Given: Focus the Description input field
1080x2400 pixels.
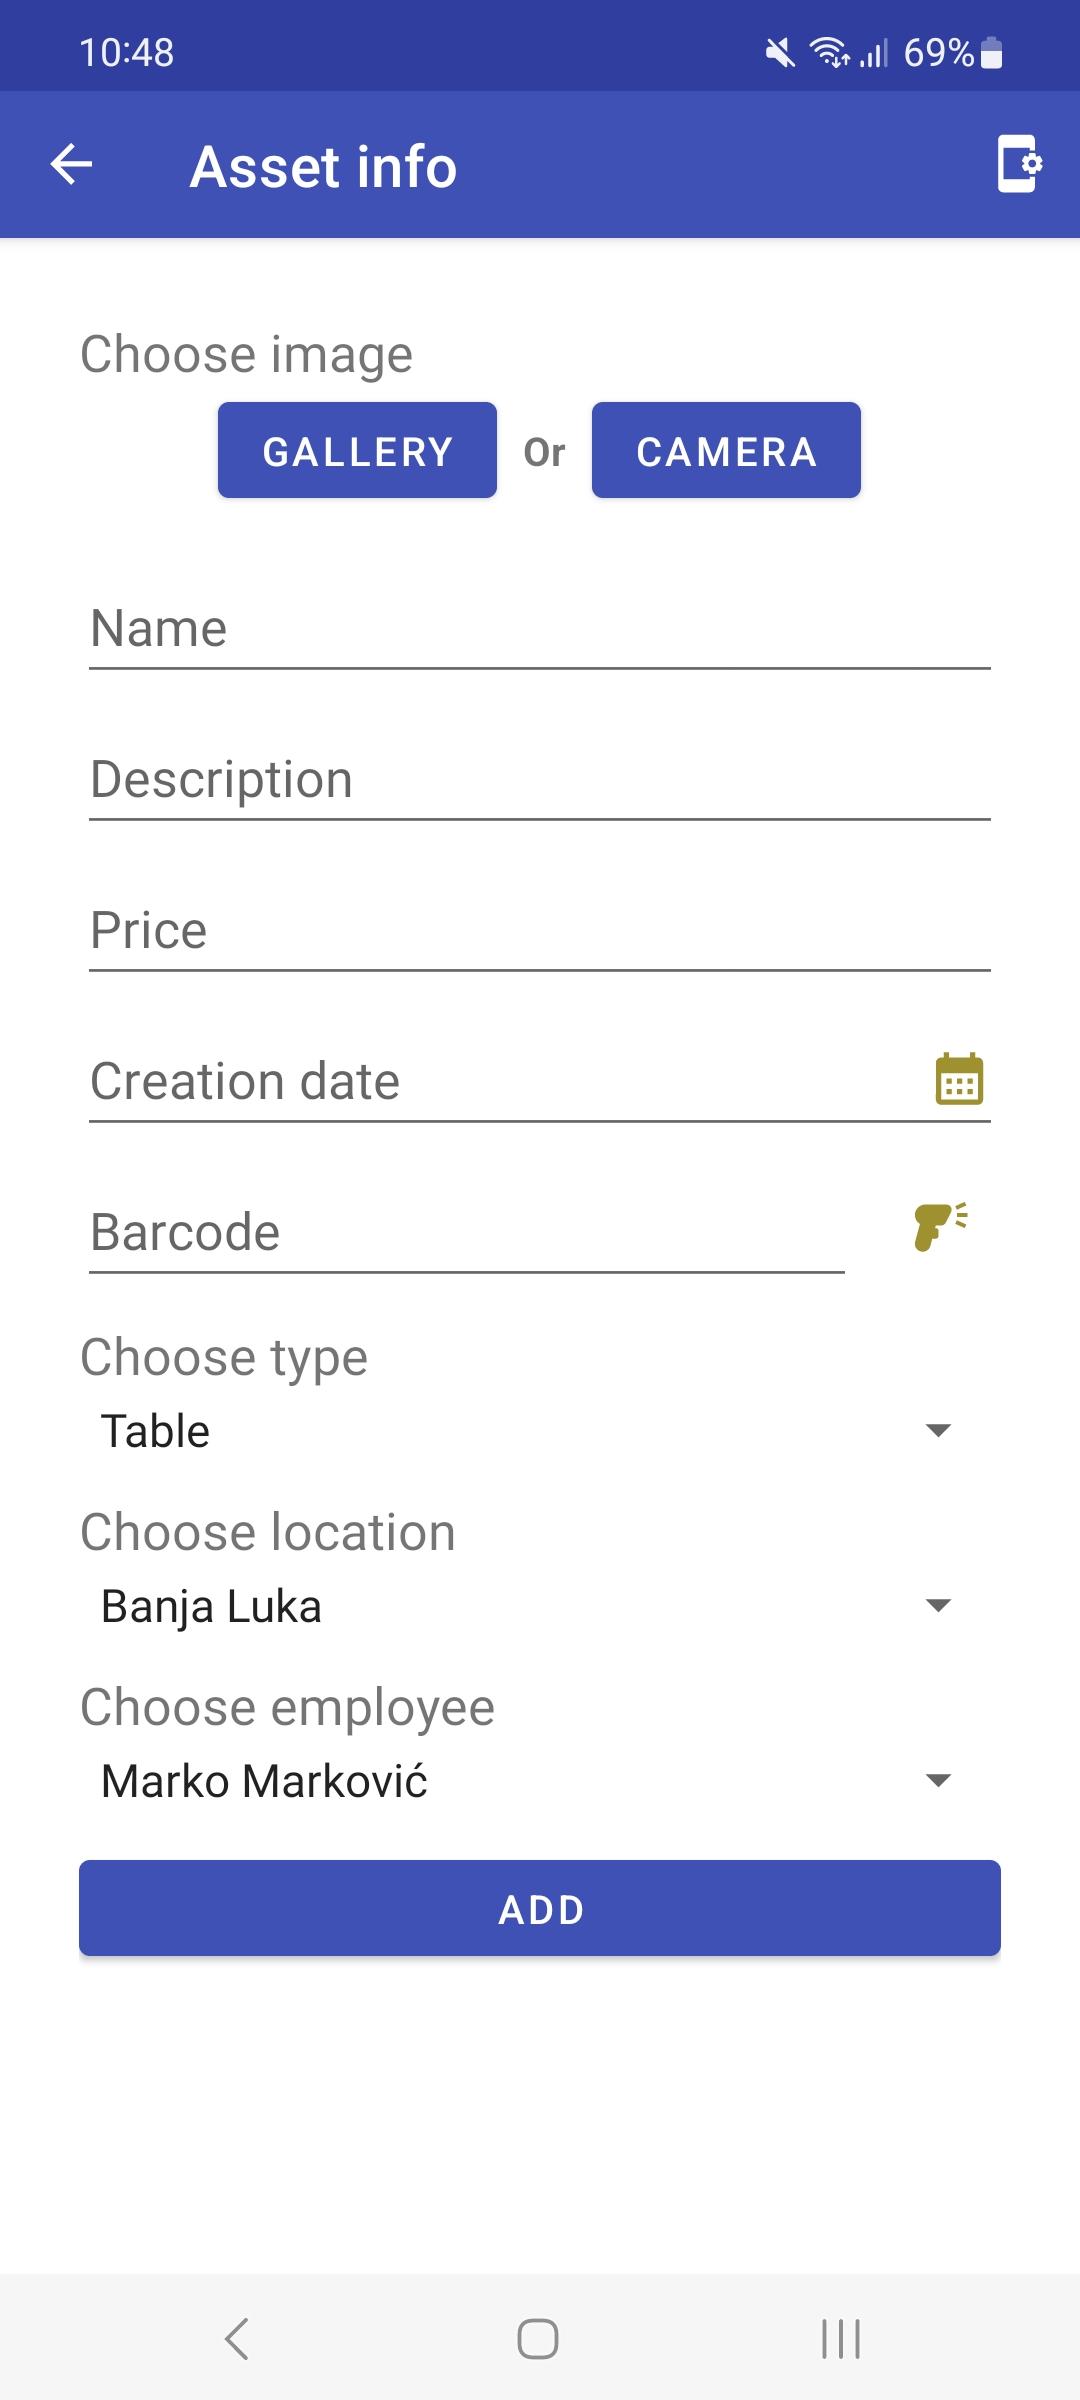Looking at the screenshot, I should pos(540,780).
